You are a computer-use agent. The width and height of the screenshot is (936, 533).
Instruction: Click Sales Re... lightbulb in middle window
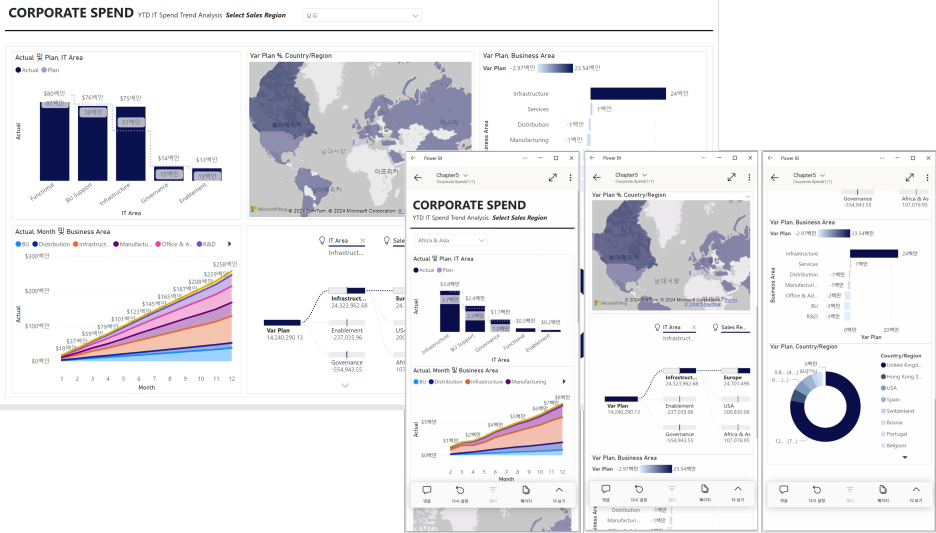(x=715, y=327)
